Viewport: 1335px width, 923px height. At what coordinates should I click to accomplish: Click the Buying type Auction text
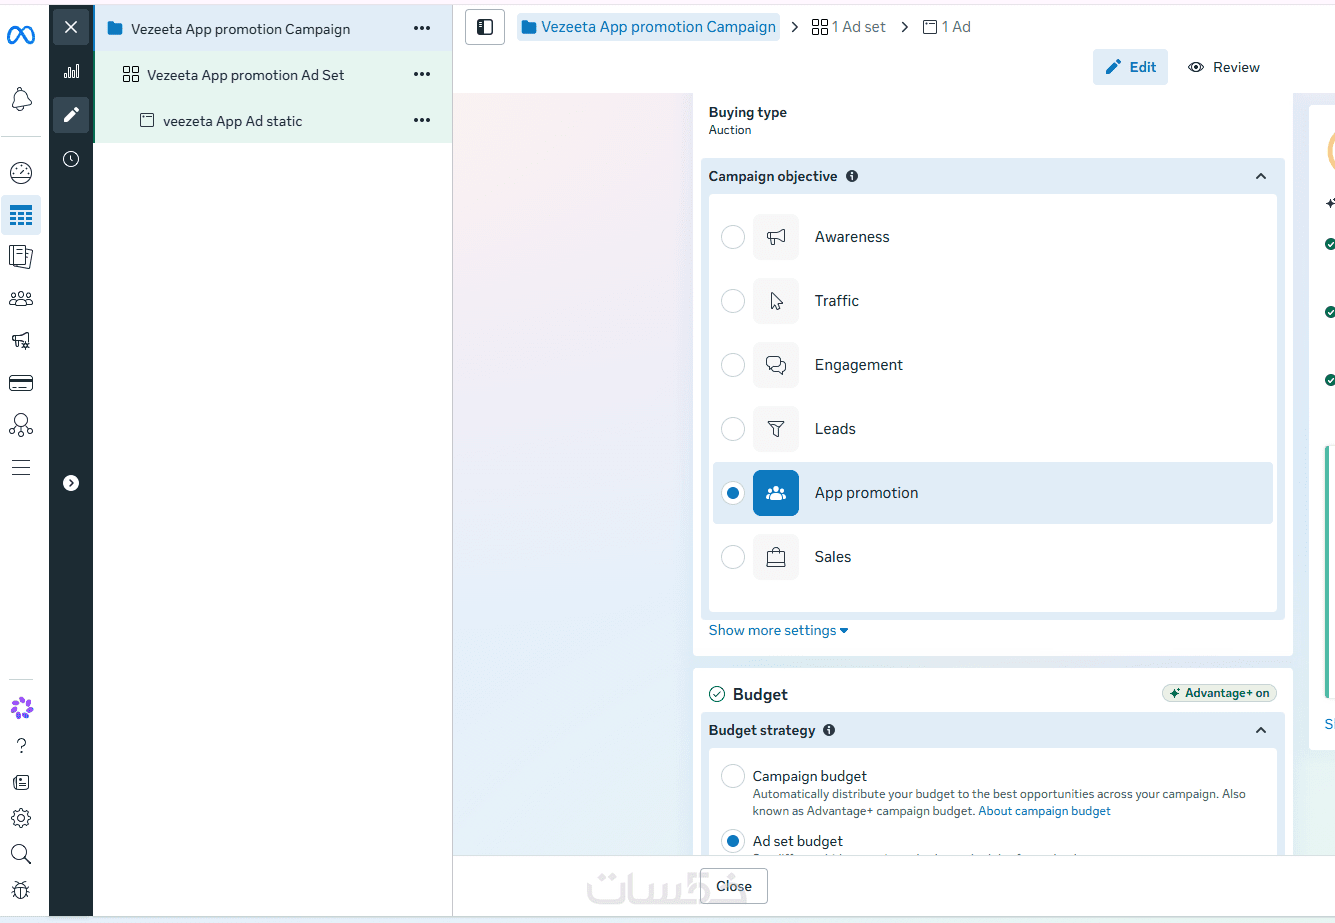click(x=730, y=130)
